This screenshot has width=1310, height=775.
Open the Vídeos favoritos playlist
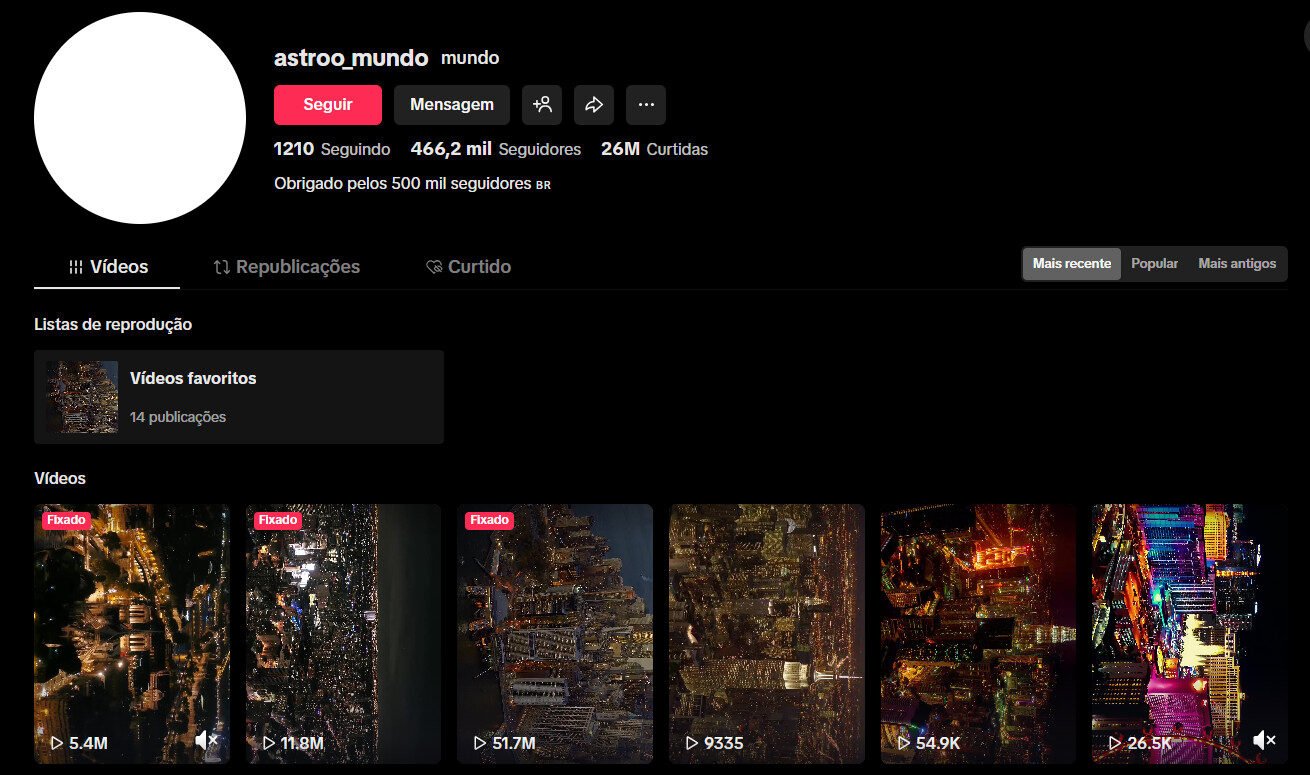click(239, 396)
